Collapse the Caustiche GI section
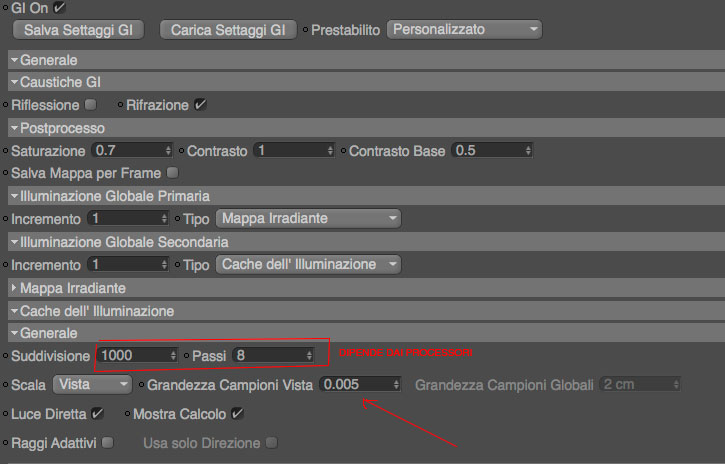 coord(14,81)
